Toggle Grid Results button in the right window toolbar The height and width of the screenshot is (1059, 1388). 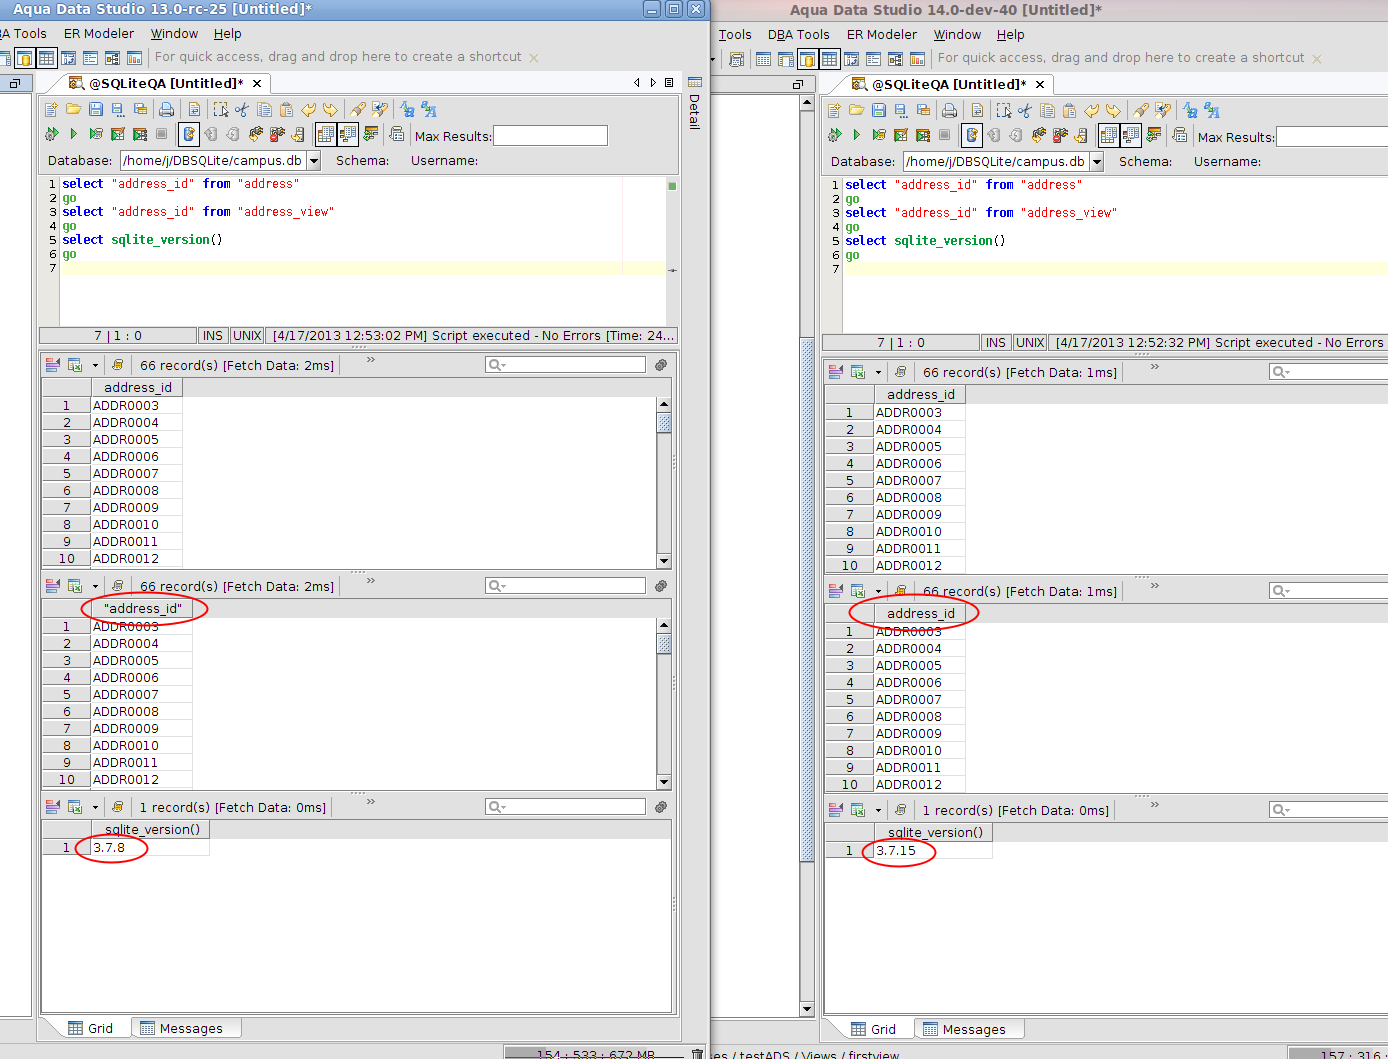1108,135
